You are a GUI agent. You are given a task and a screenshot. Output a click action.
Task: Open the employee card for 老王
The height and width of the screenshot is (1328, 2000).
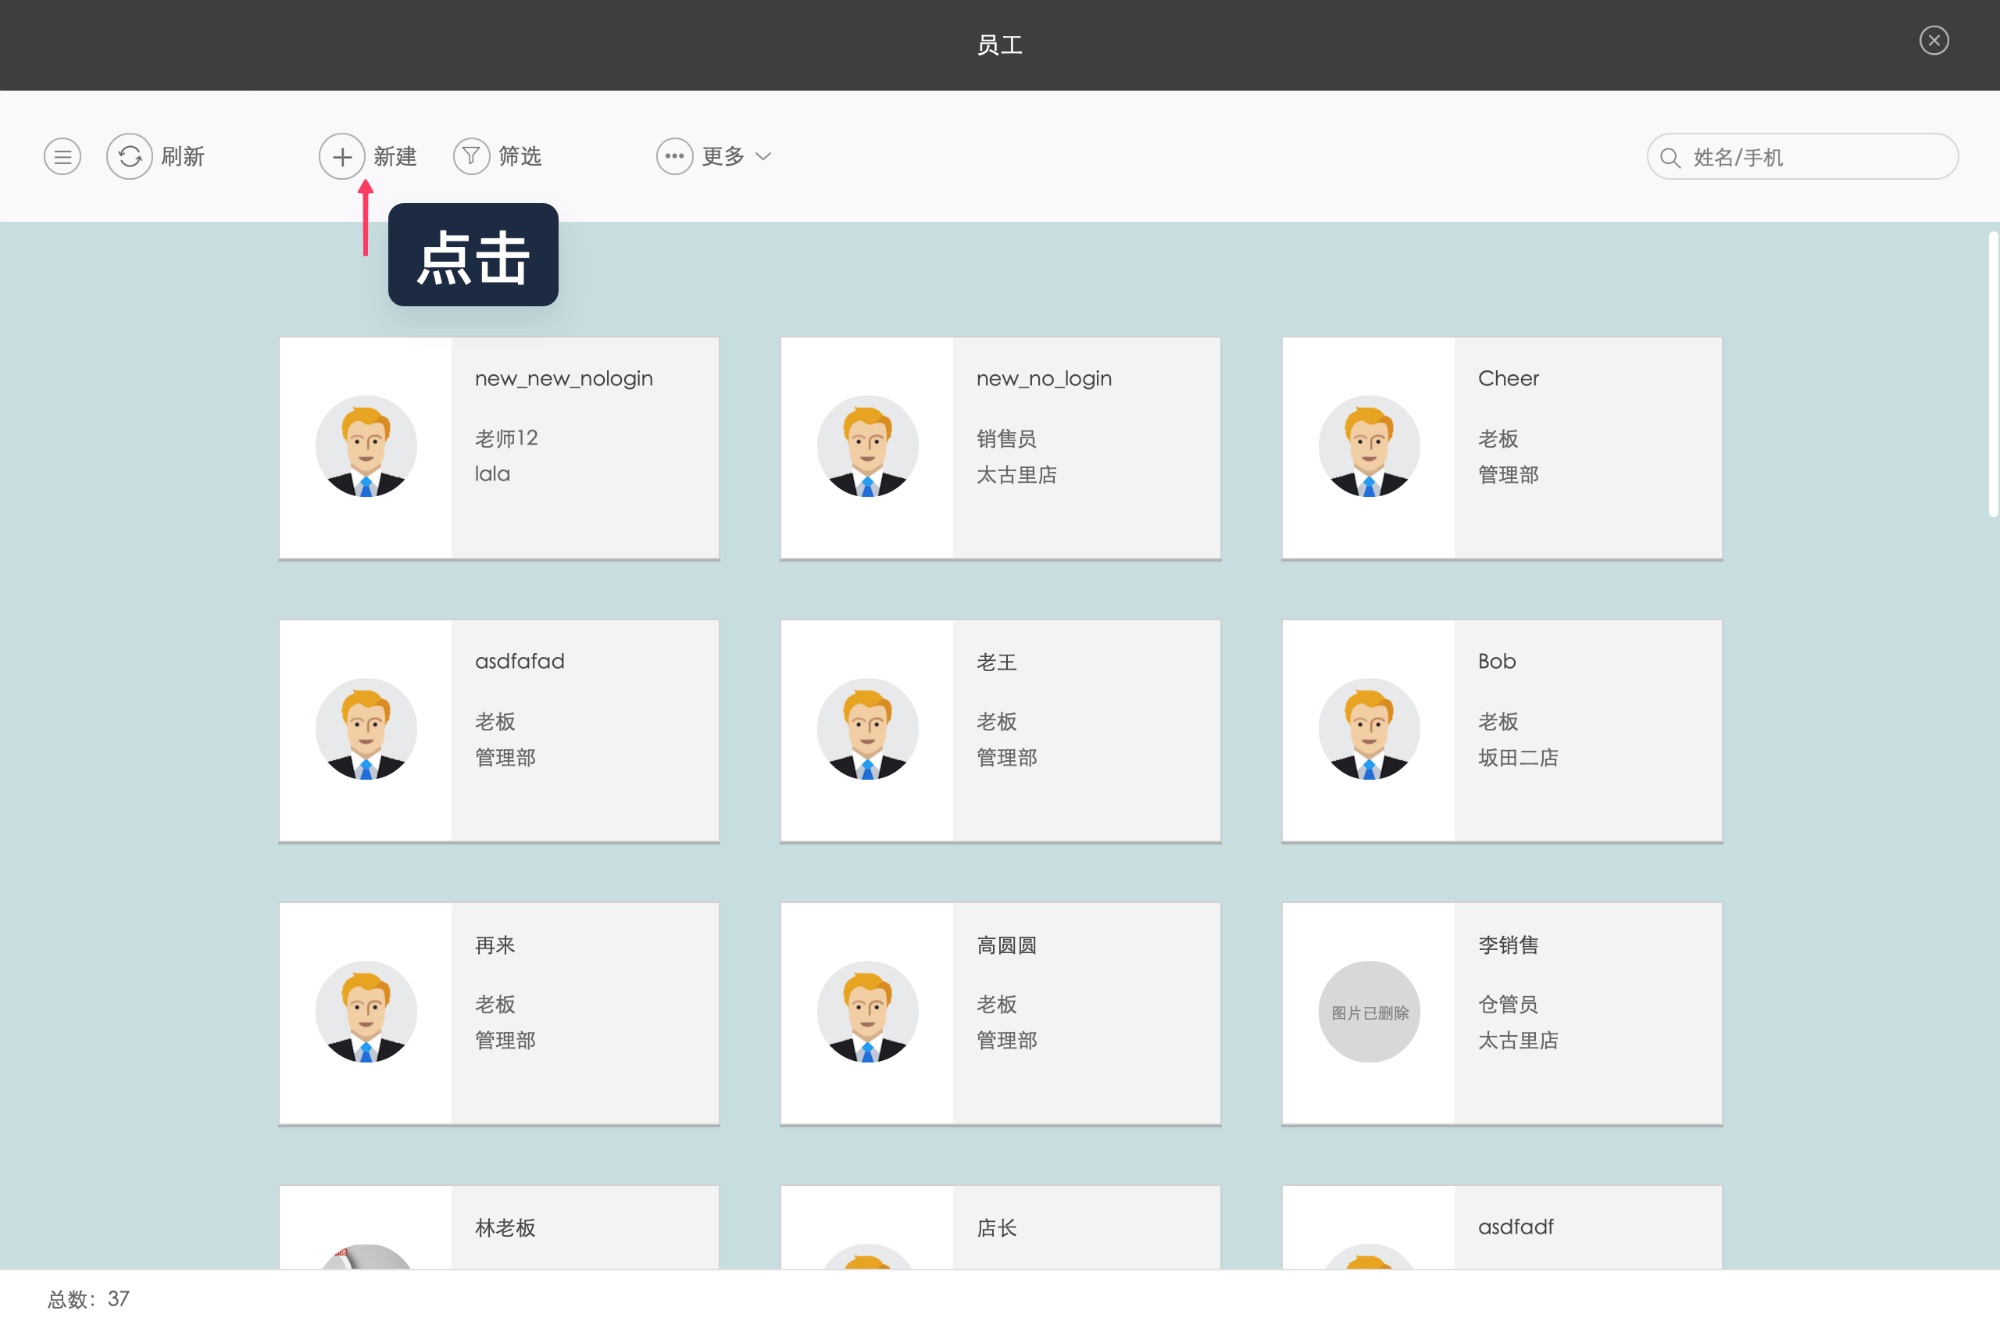[1000, 730]
